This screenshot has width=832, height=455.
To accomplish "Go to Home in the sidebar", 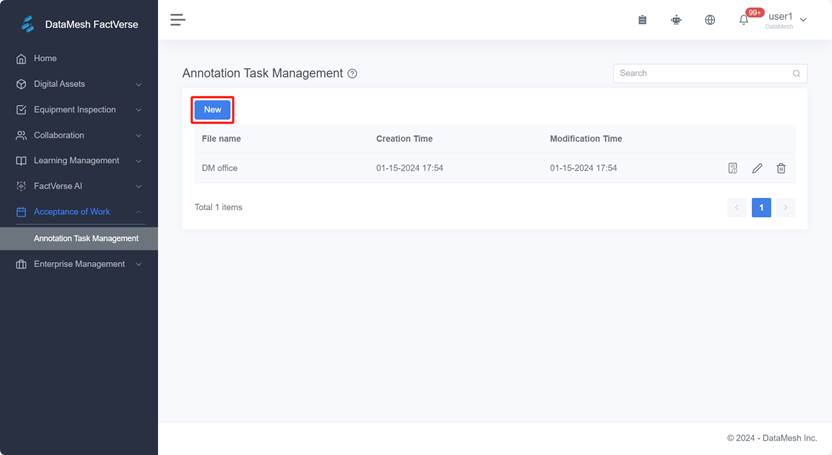I will (45, 59).
